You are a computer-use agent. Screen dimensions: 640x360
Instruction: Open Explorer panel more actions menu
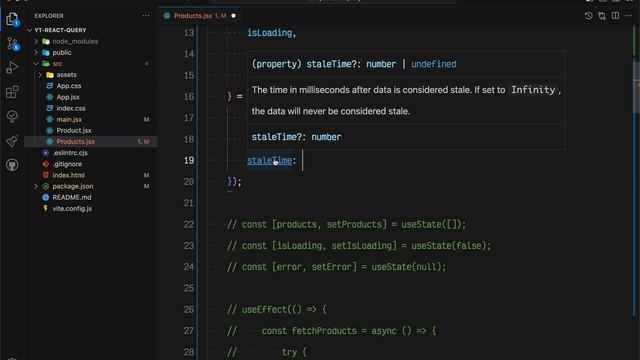pos(146,16)
